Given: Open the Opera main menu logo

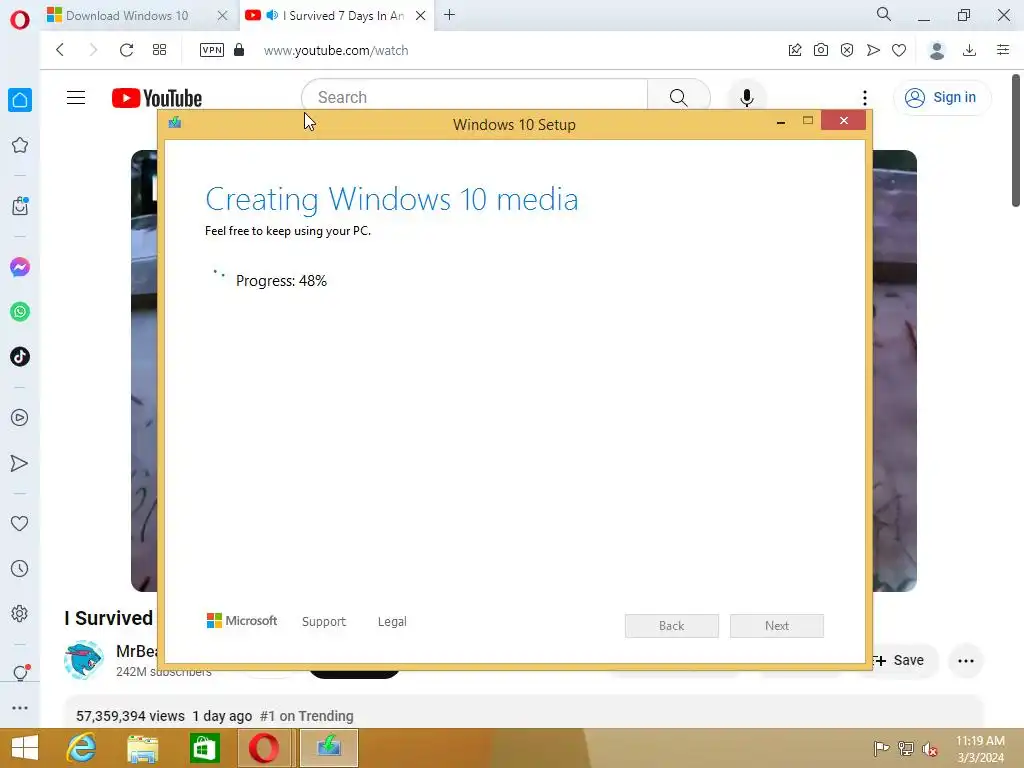Looking at the screenshot, I should pyautogui.click(x=20, y=20).
